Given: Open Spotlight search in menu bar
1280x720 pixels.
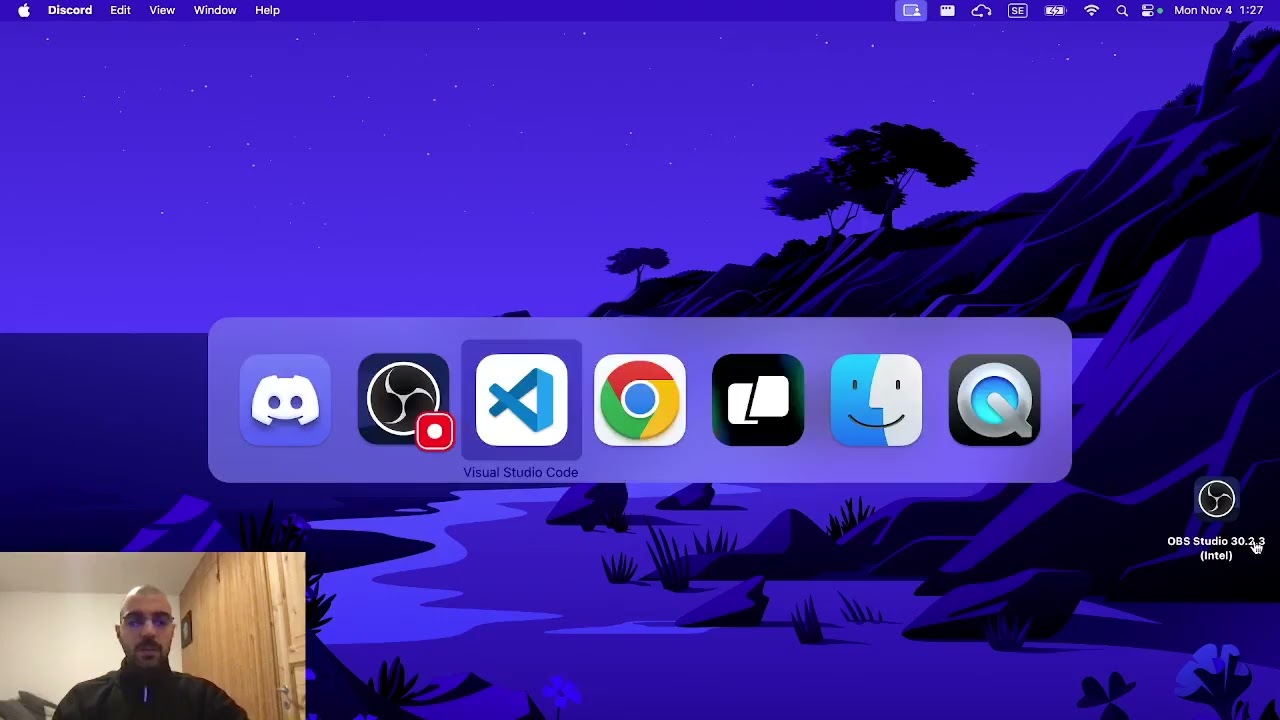Looking at the screenshot, I should point(1122,10).
